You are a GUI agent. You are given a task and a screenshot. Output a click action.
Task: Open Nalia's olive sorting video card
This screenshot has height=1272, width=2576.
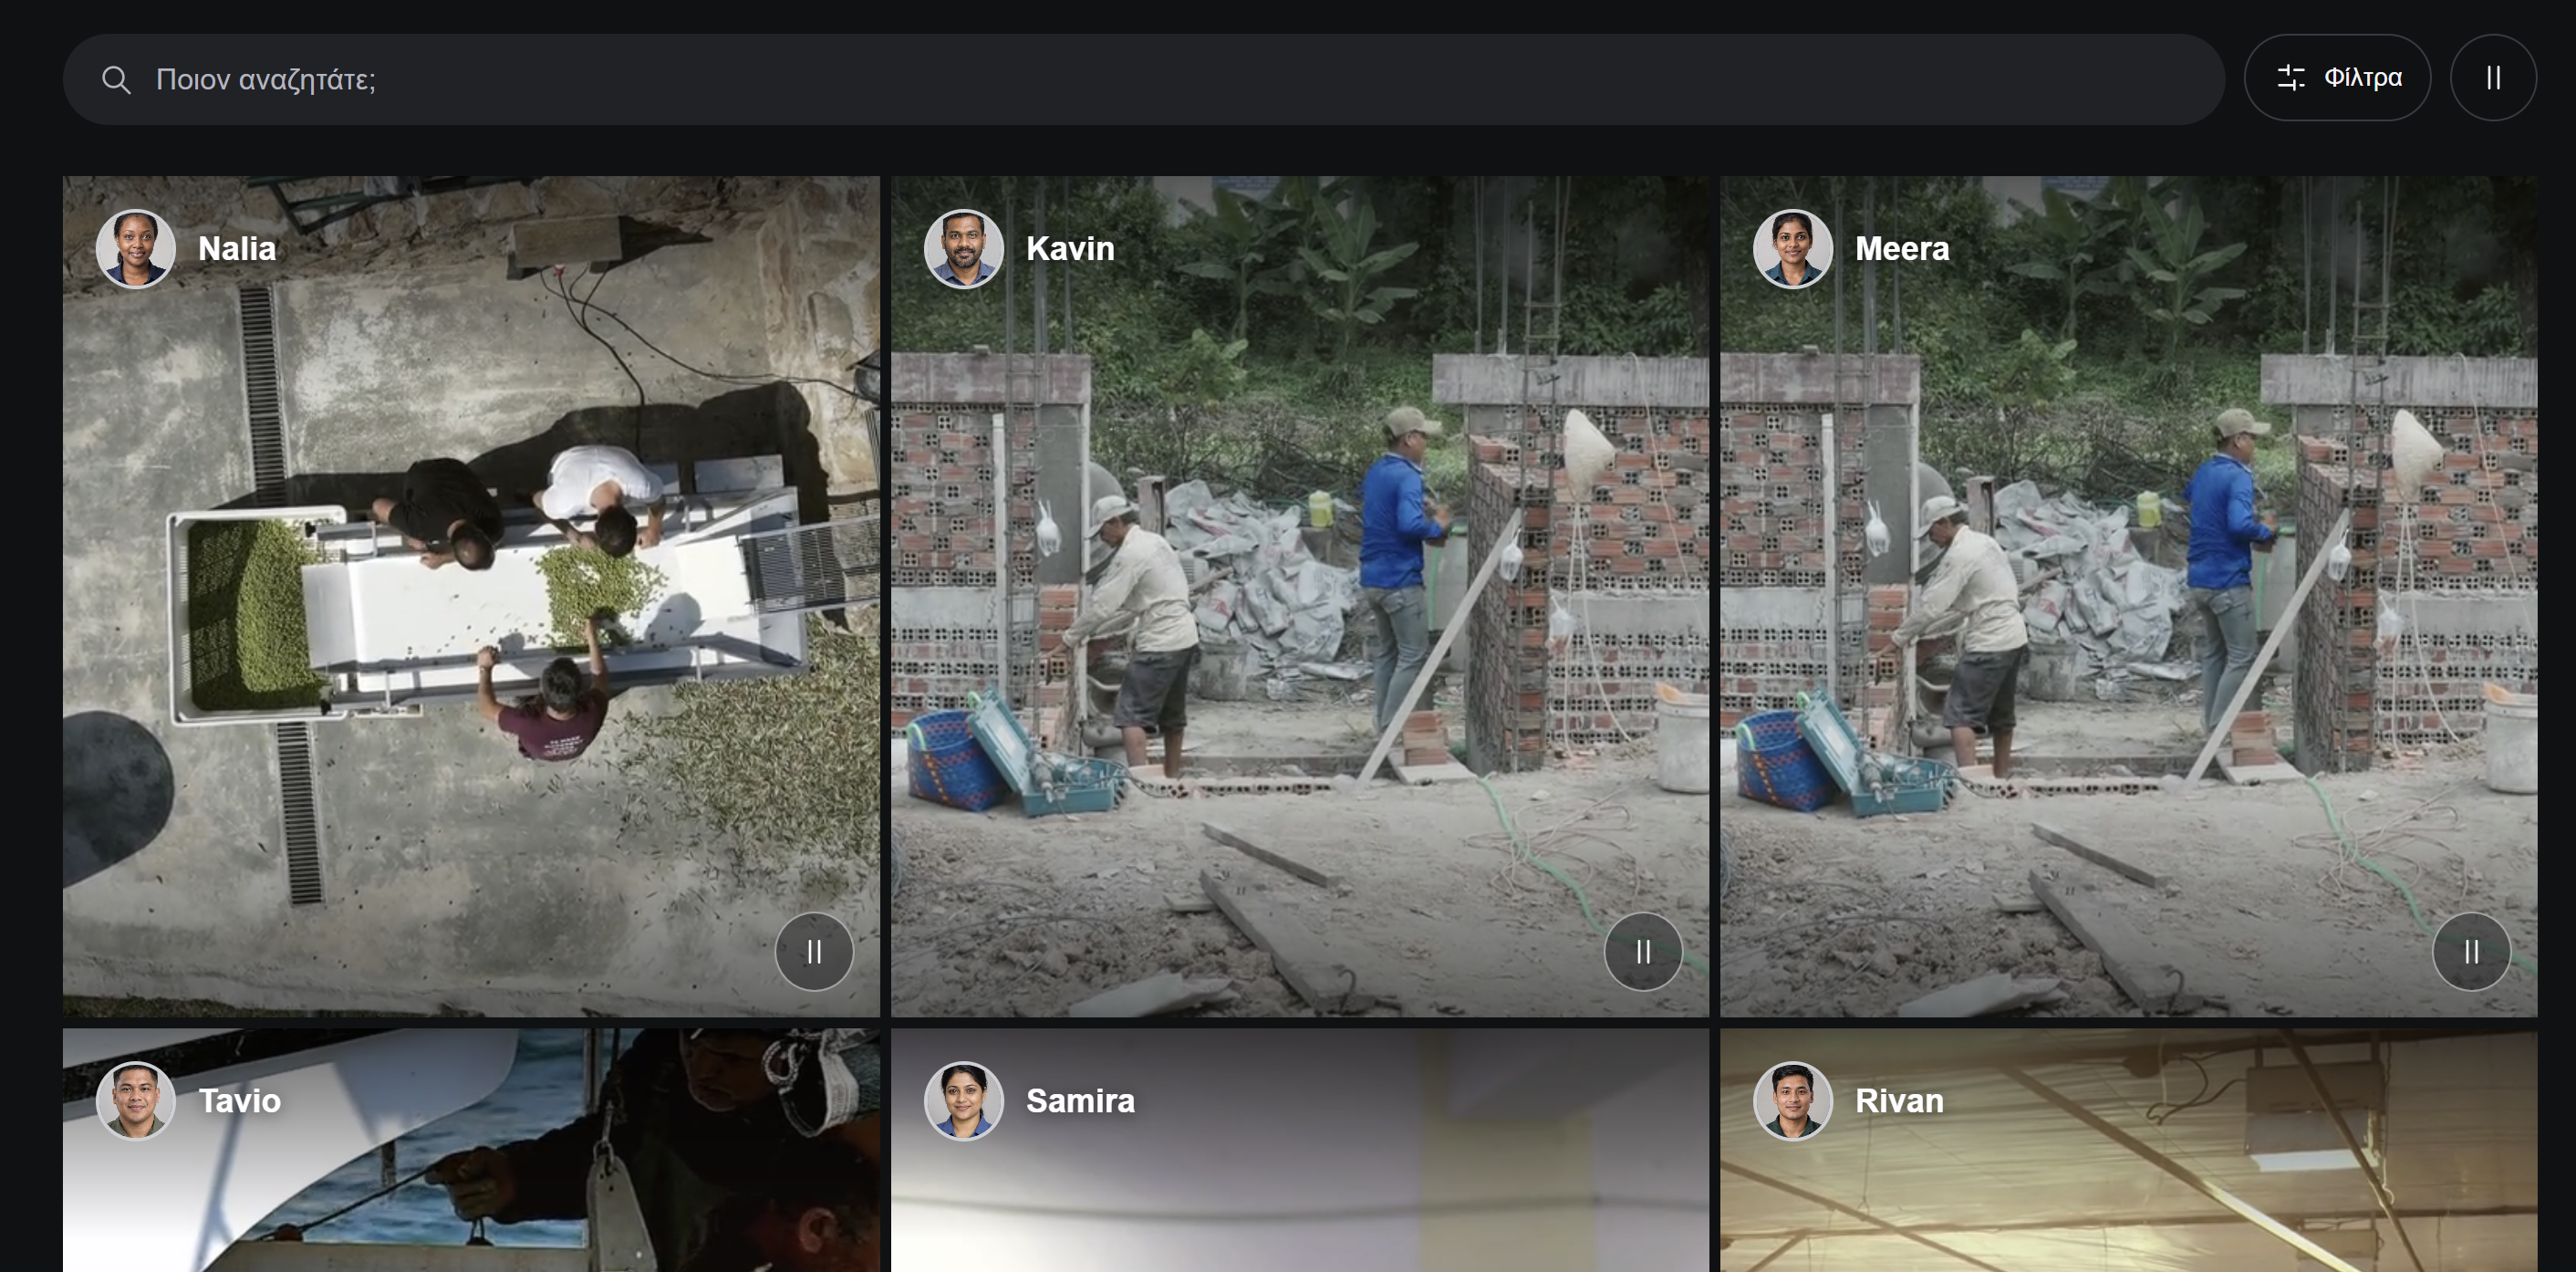click(x=471, y=597)
